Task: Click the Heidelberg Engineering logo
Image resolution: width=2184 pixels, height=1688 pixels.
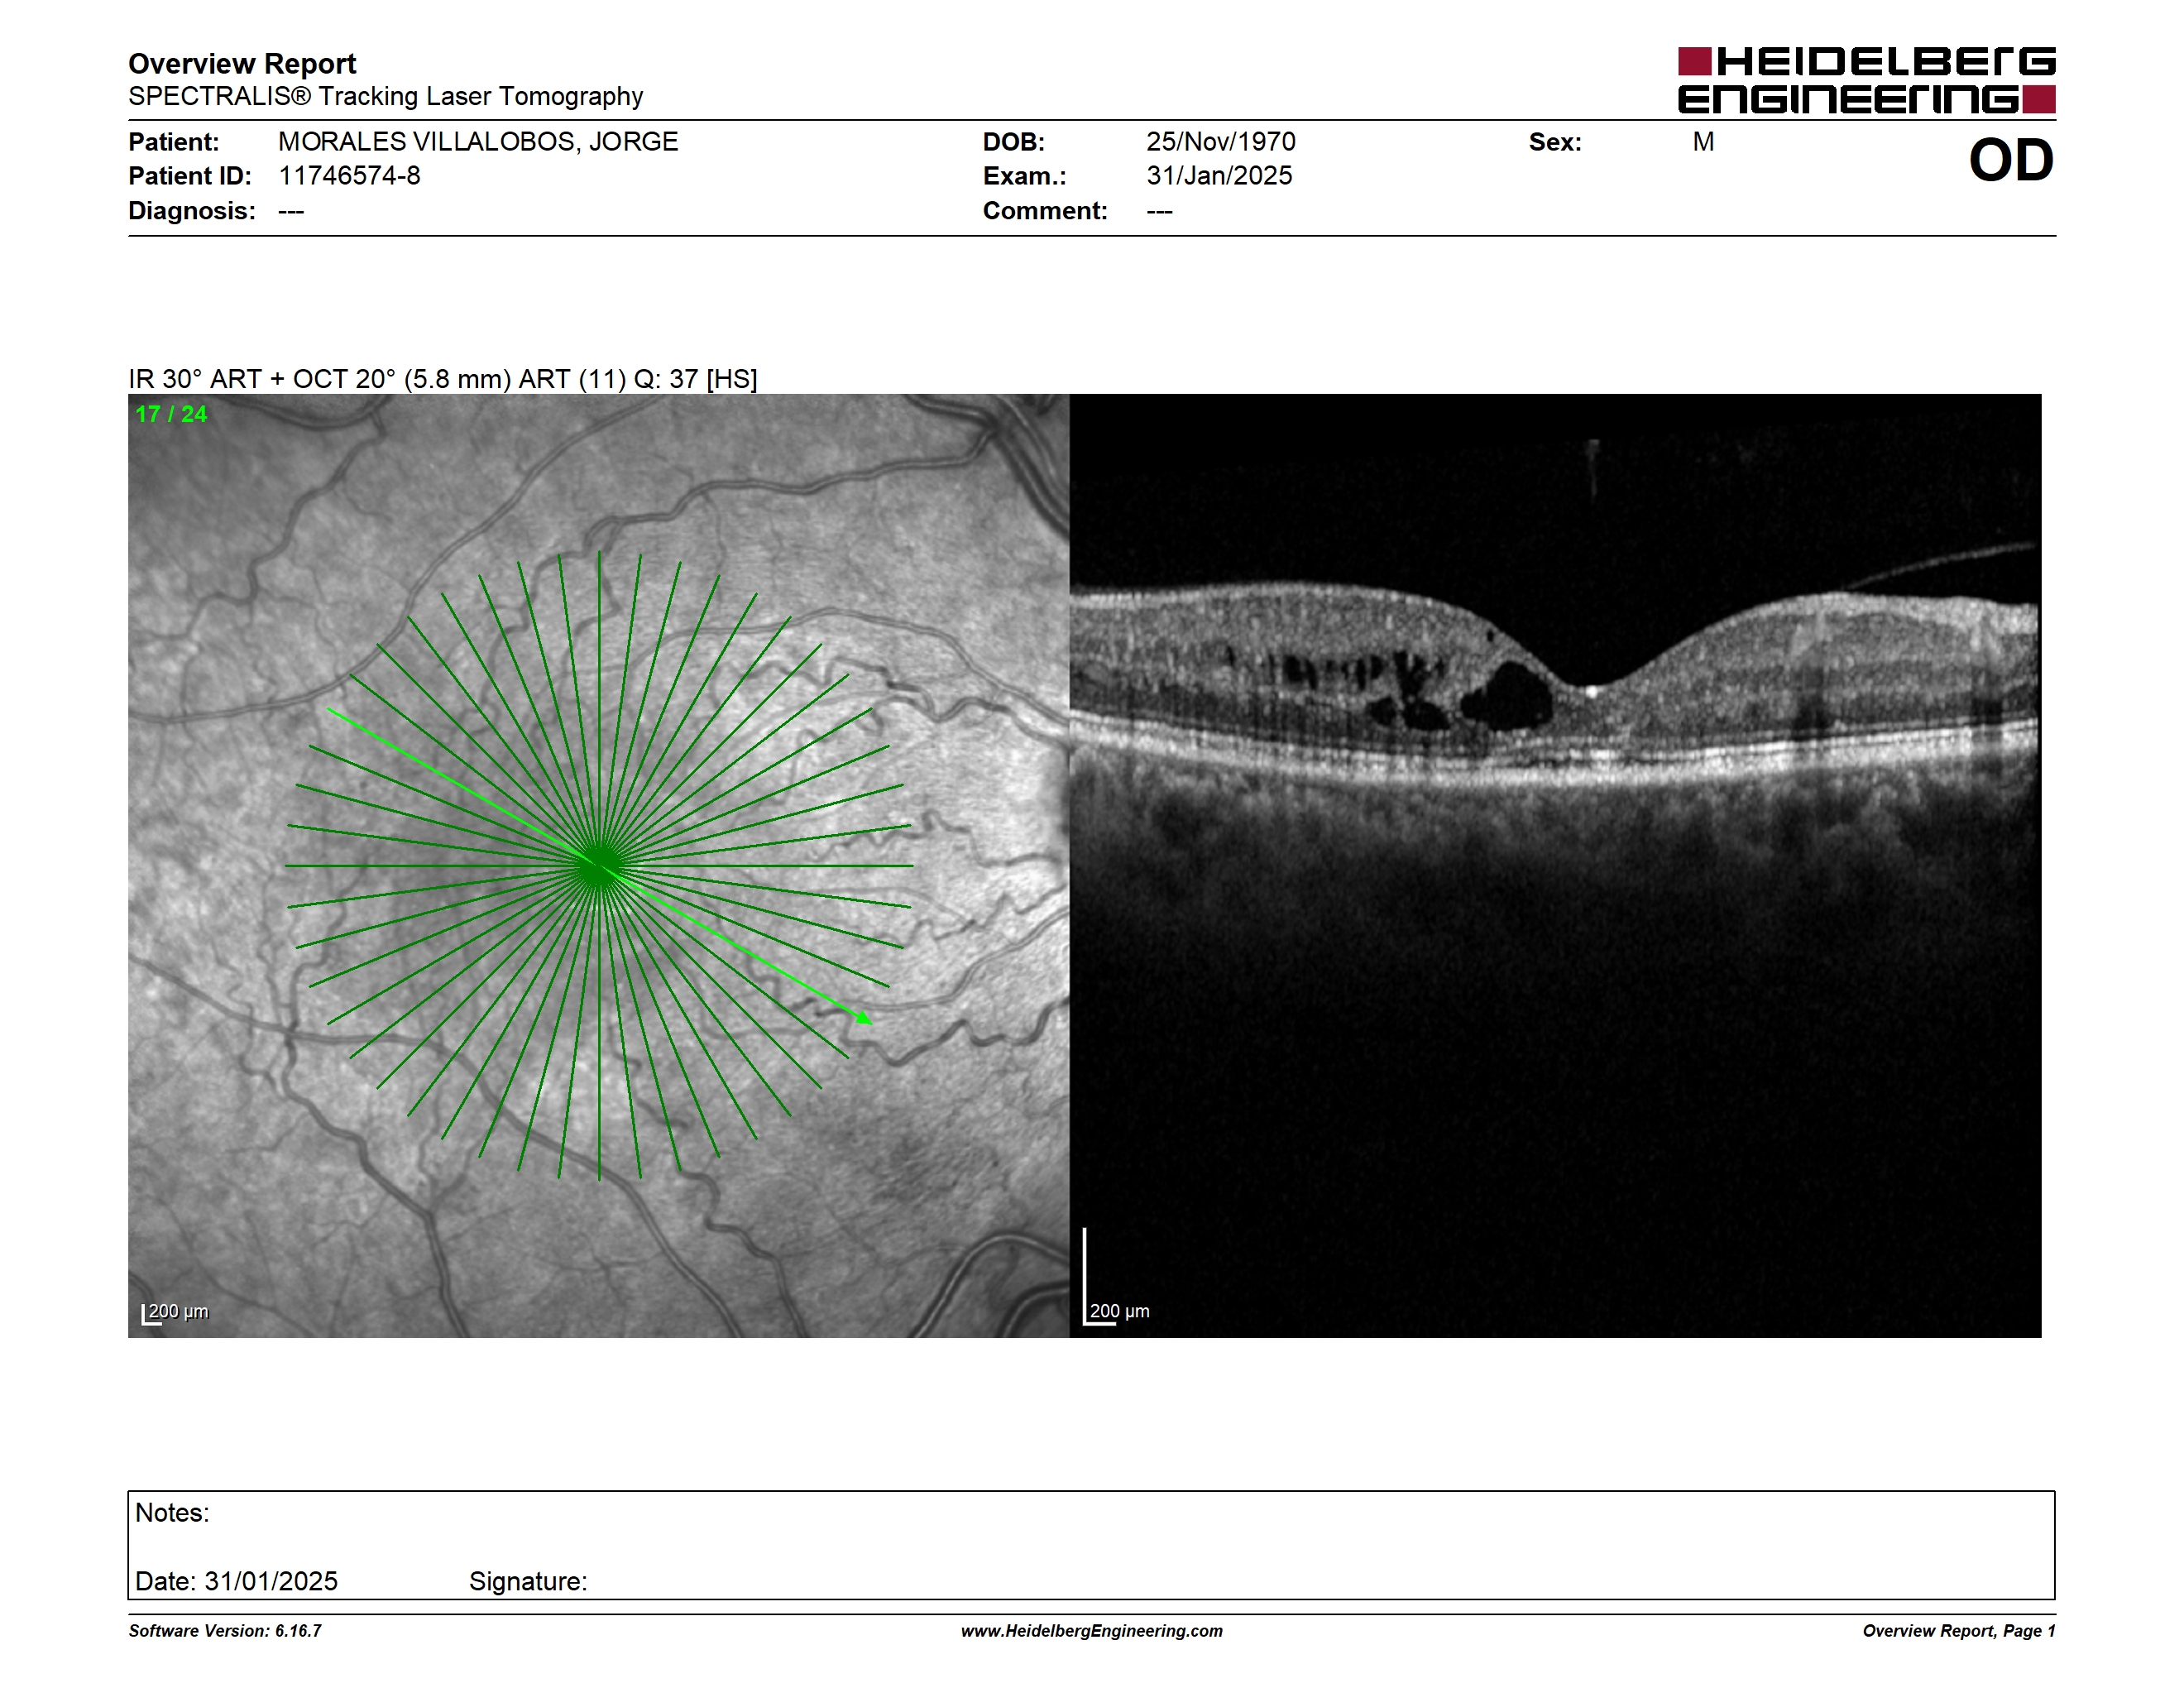Action: pos(1866,80)
